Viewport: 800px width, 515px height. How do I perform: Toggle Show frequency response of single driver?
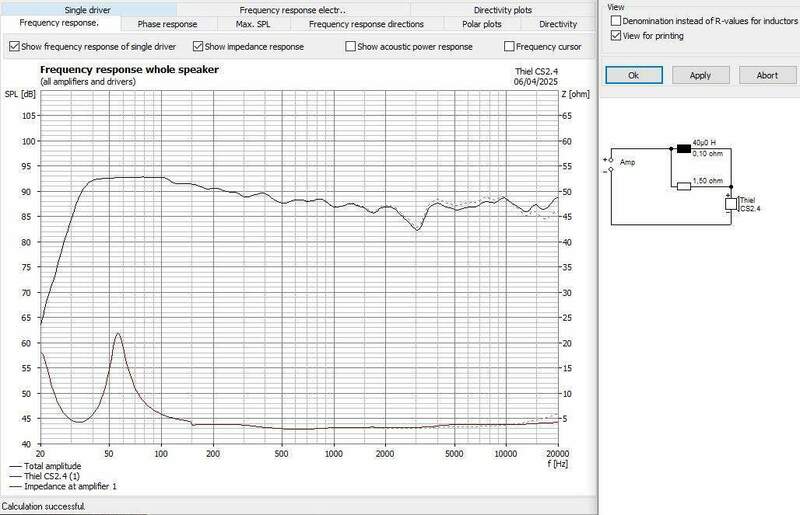pyautogui.click(x=13, y=46)
